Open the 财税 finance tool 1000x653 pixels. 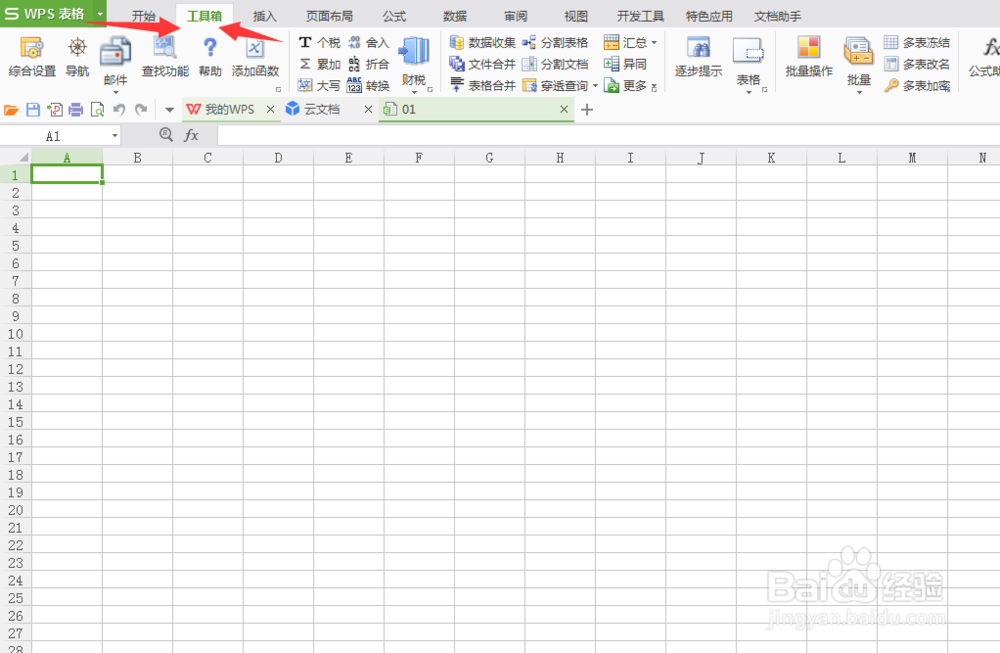pos(414,64)
